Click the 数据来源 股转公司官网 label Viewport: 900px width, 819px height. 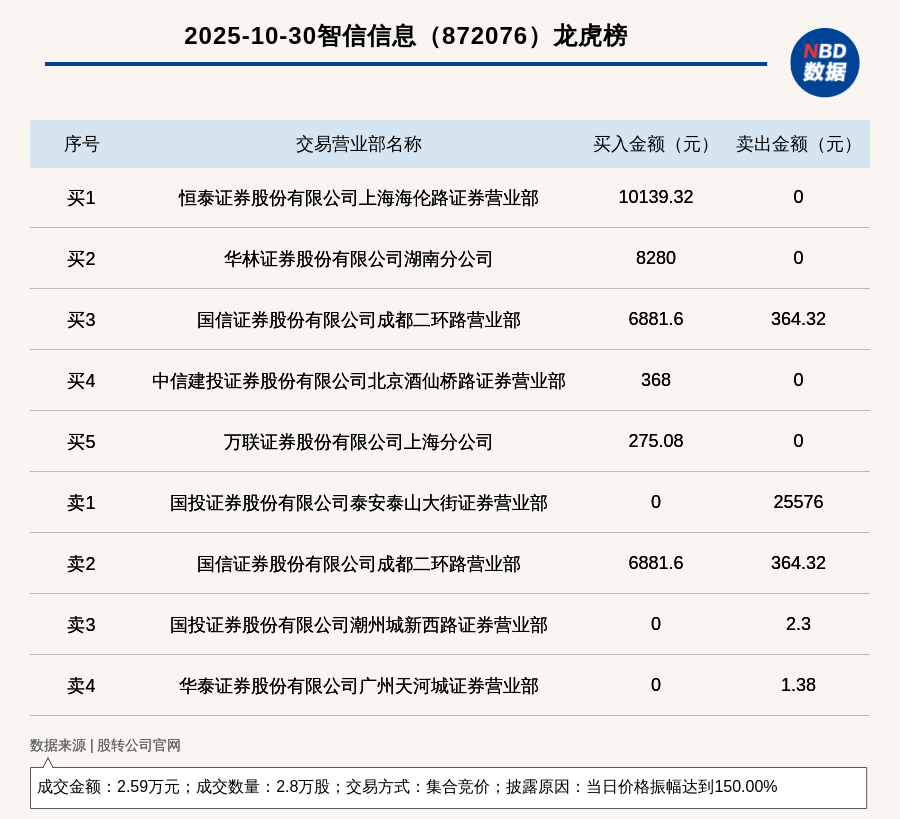105,745
